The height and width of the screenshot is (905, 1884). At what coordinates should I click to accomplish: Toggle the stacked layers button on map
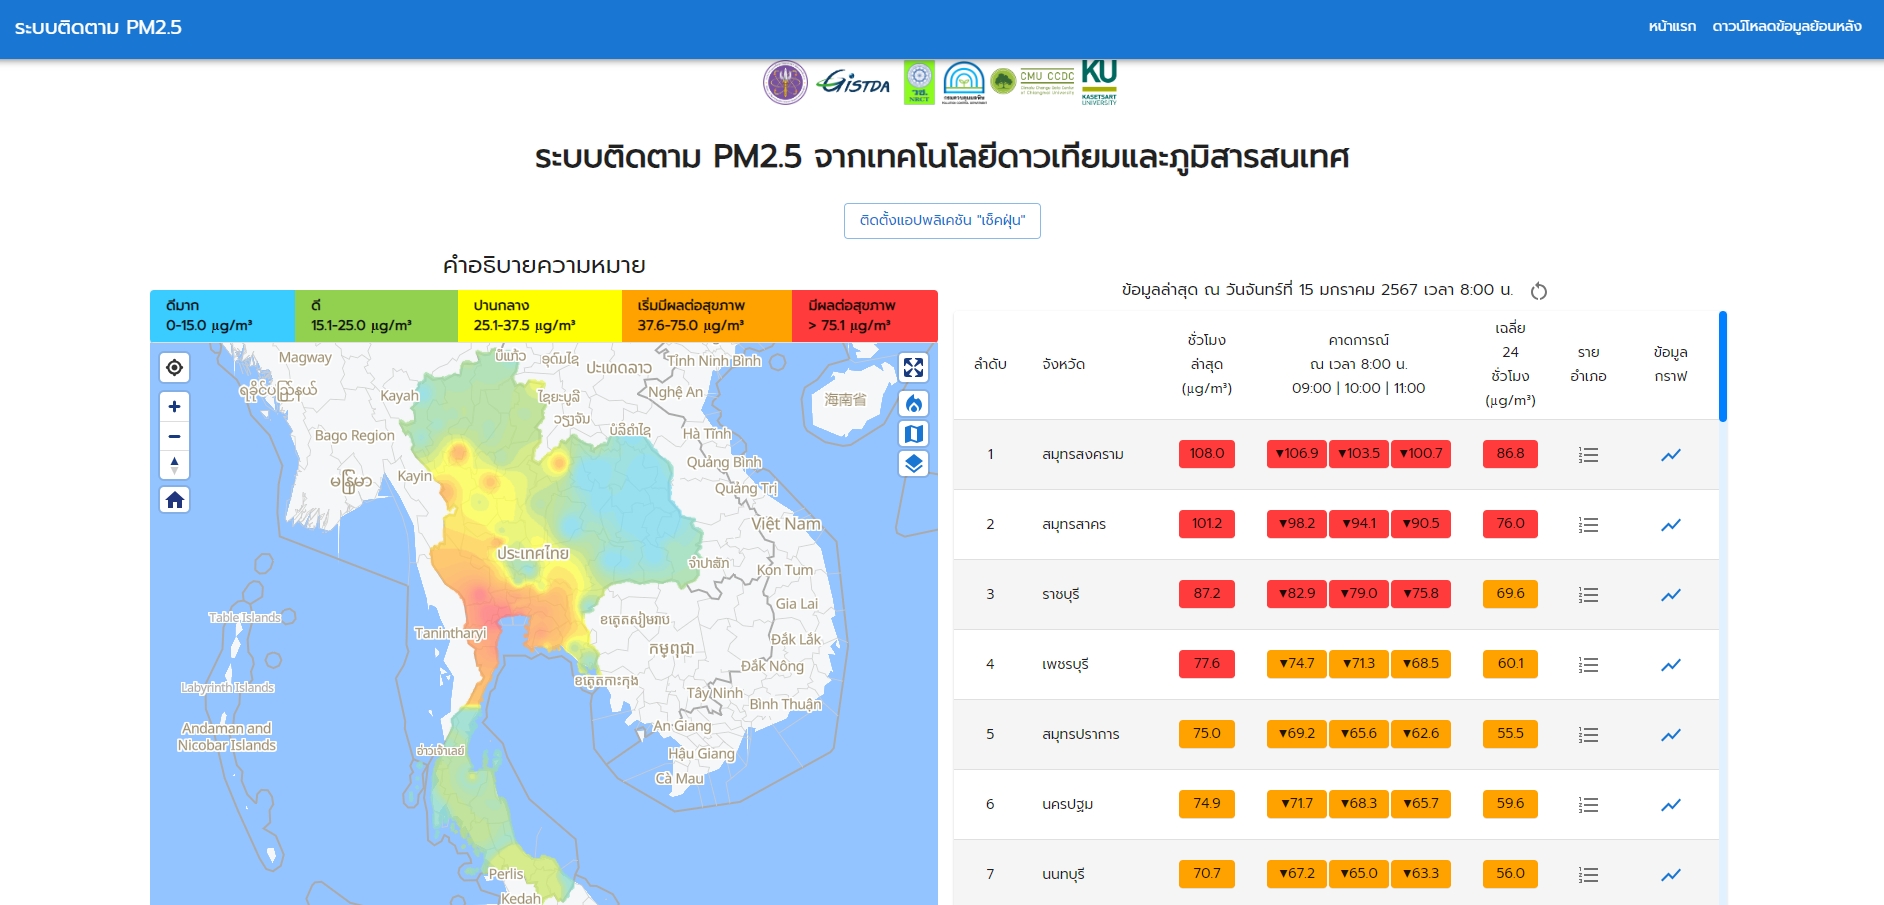coord(913,464)
